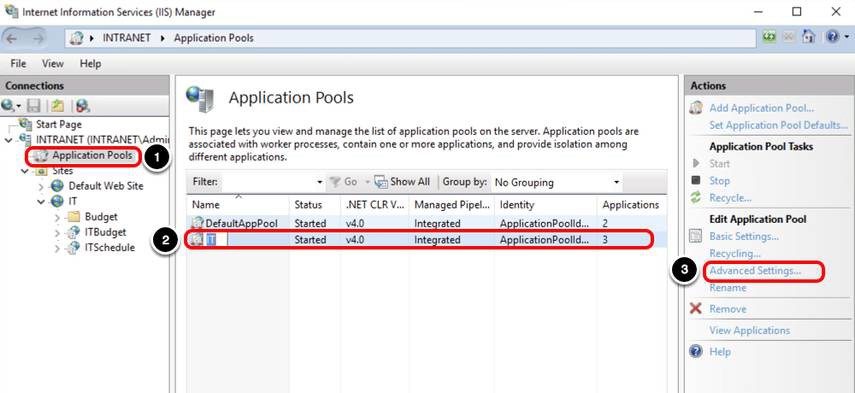Viewport: 855px width, 393px height.
Task: Select the ITSchedule application node
Action: (110, 247)
